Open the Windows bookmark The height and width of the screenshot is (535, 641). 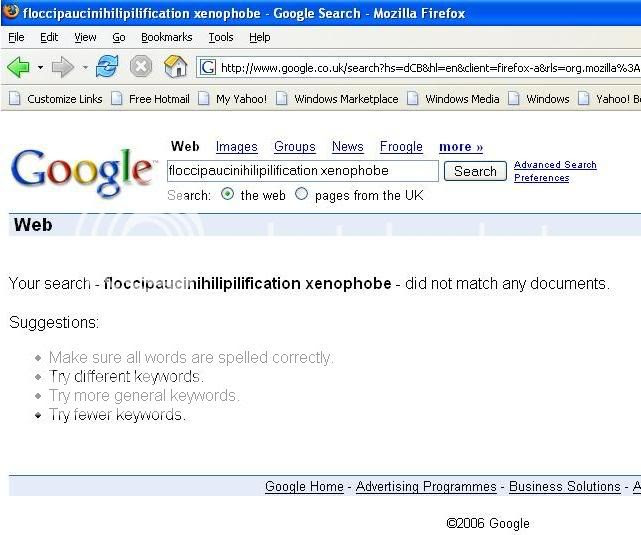(x=539, y=99)
